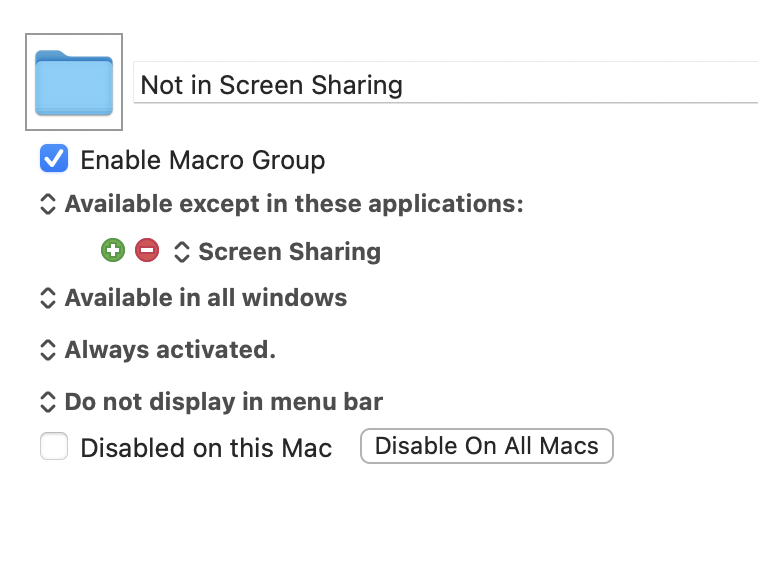This screenshot has height=562, width=758.
Task: Click the Enable Macro Group label text
Action: click(203, 160)
